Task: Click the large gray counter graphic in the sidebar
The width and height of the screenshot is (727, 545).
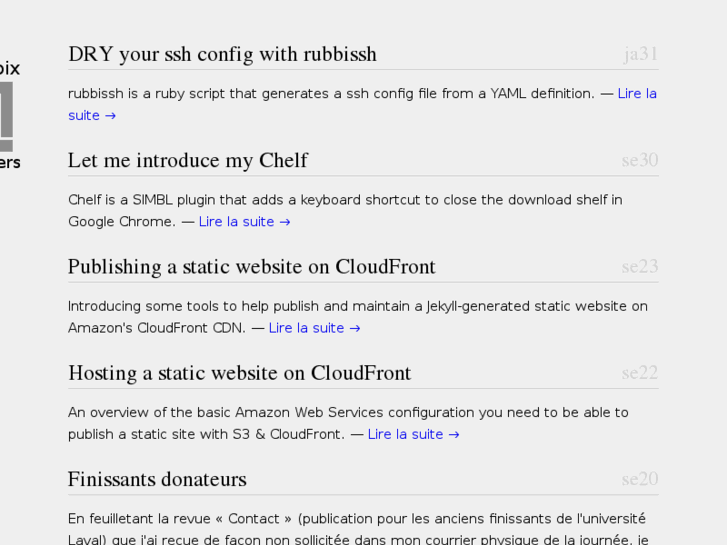Action: click(6, 116)
